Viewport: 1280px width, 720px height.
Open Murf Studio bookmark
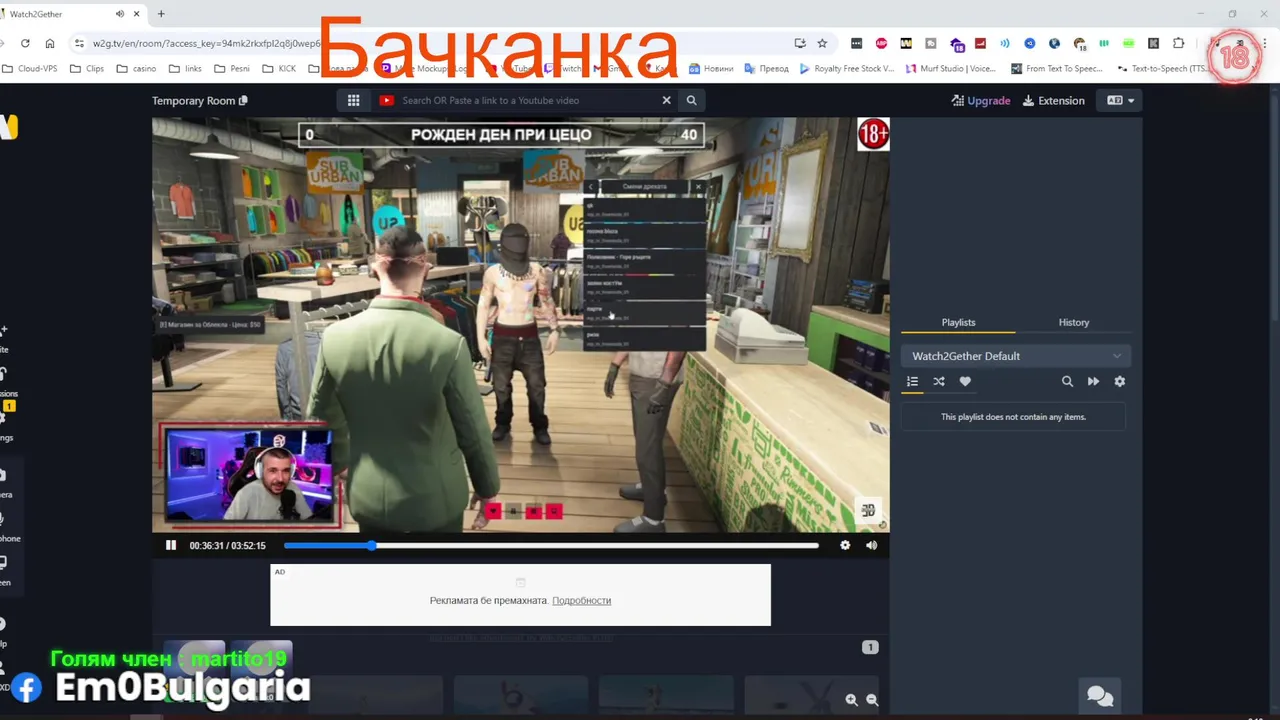click(x=950, y=68)
